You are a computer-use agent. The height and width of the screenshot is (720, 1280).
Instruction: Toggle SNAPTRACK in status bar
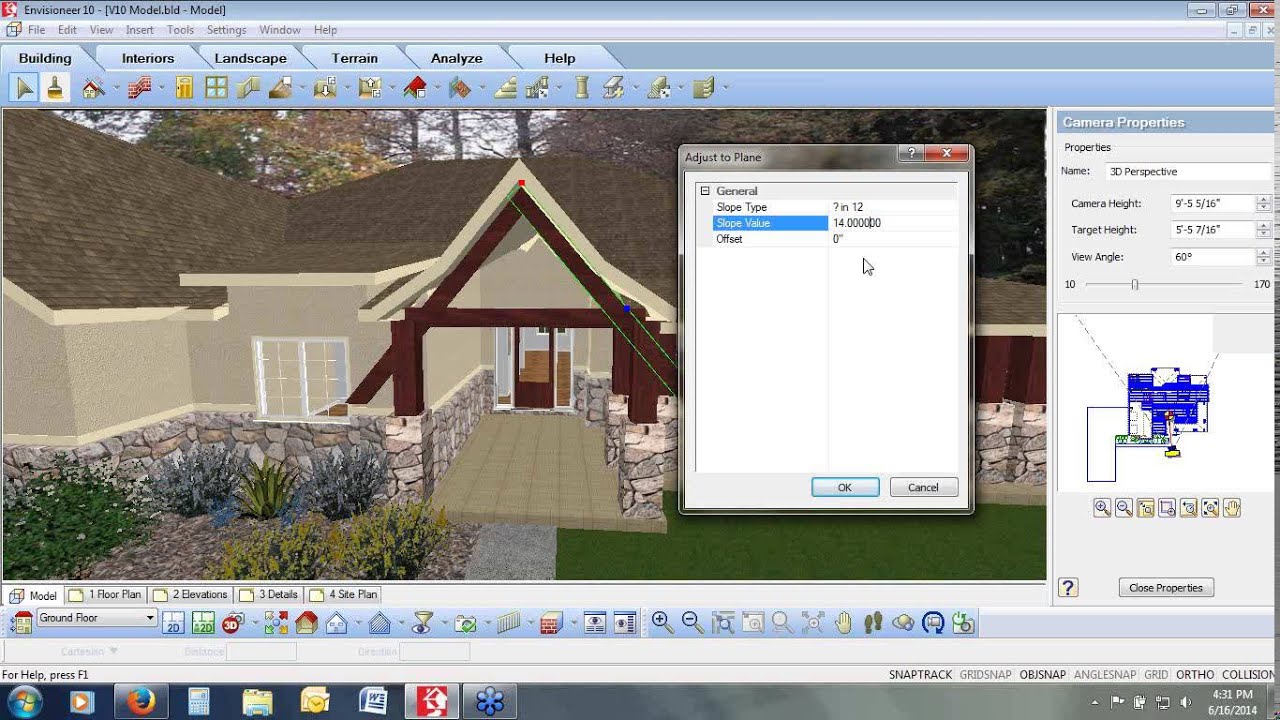coord(920,675)
